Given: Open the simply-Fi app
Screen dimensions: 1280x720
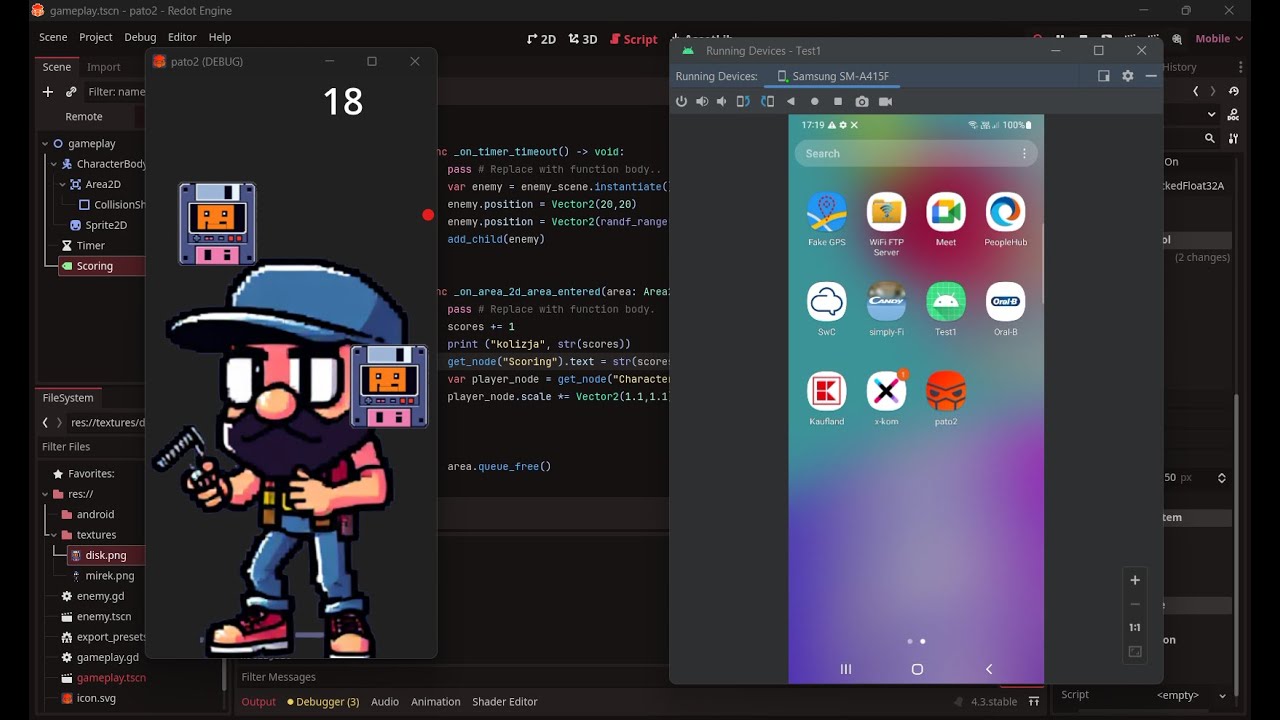Looking at the screenshot, I should click(x=886, y=309).
